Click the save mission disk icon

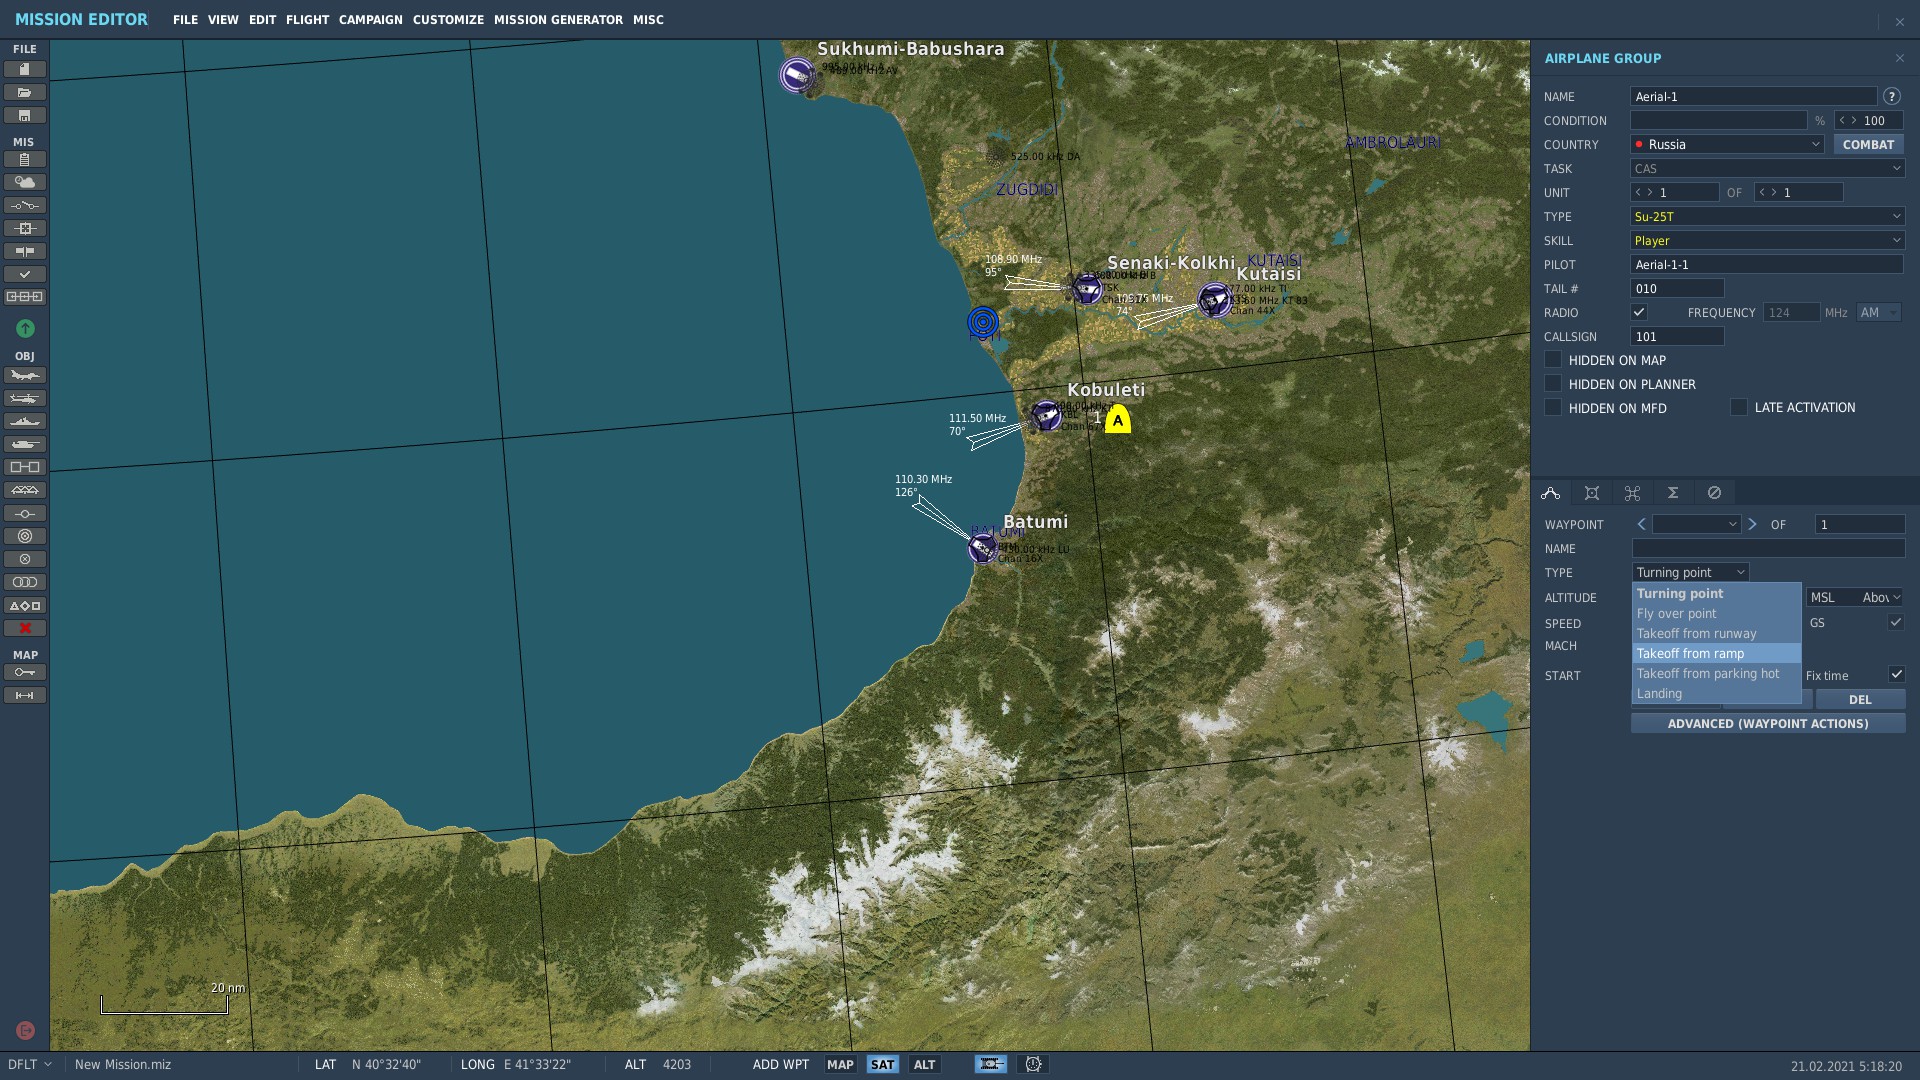(x=25, y=116)
